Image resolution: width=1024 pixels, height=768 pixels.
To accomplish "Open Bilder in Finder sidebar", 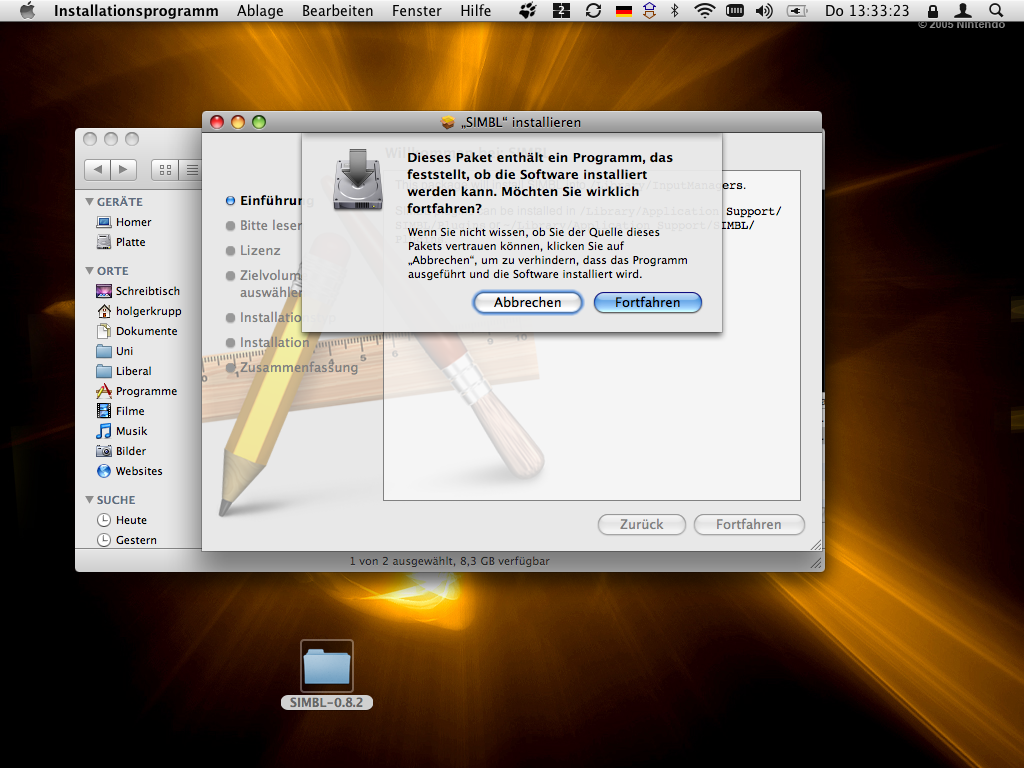I will (121, 451).
